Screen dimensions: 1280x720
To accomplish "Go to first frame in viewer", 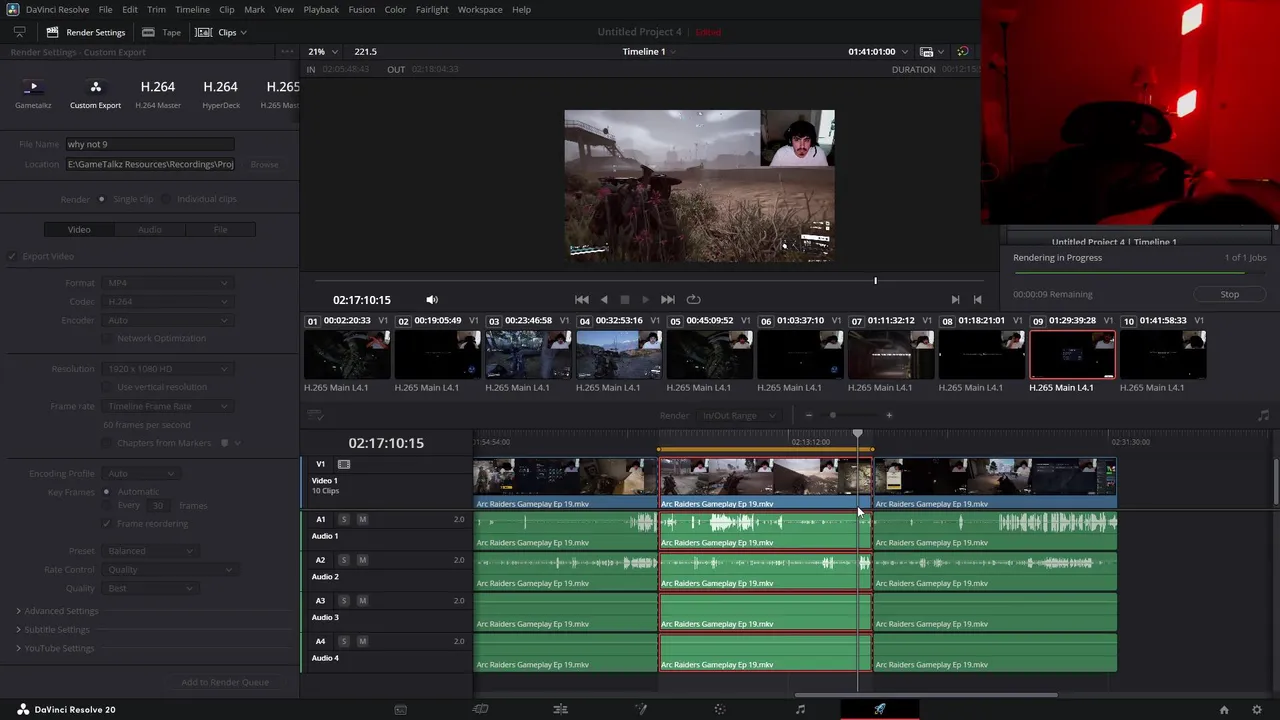I will (x=581, y=299).
